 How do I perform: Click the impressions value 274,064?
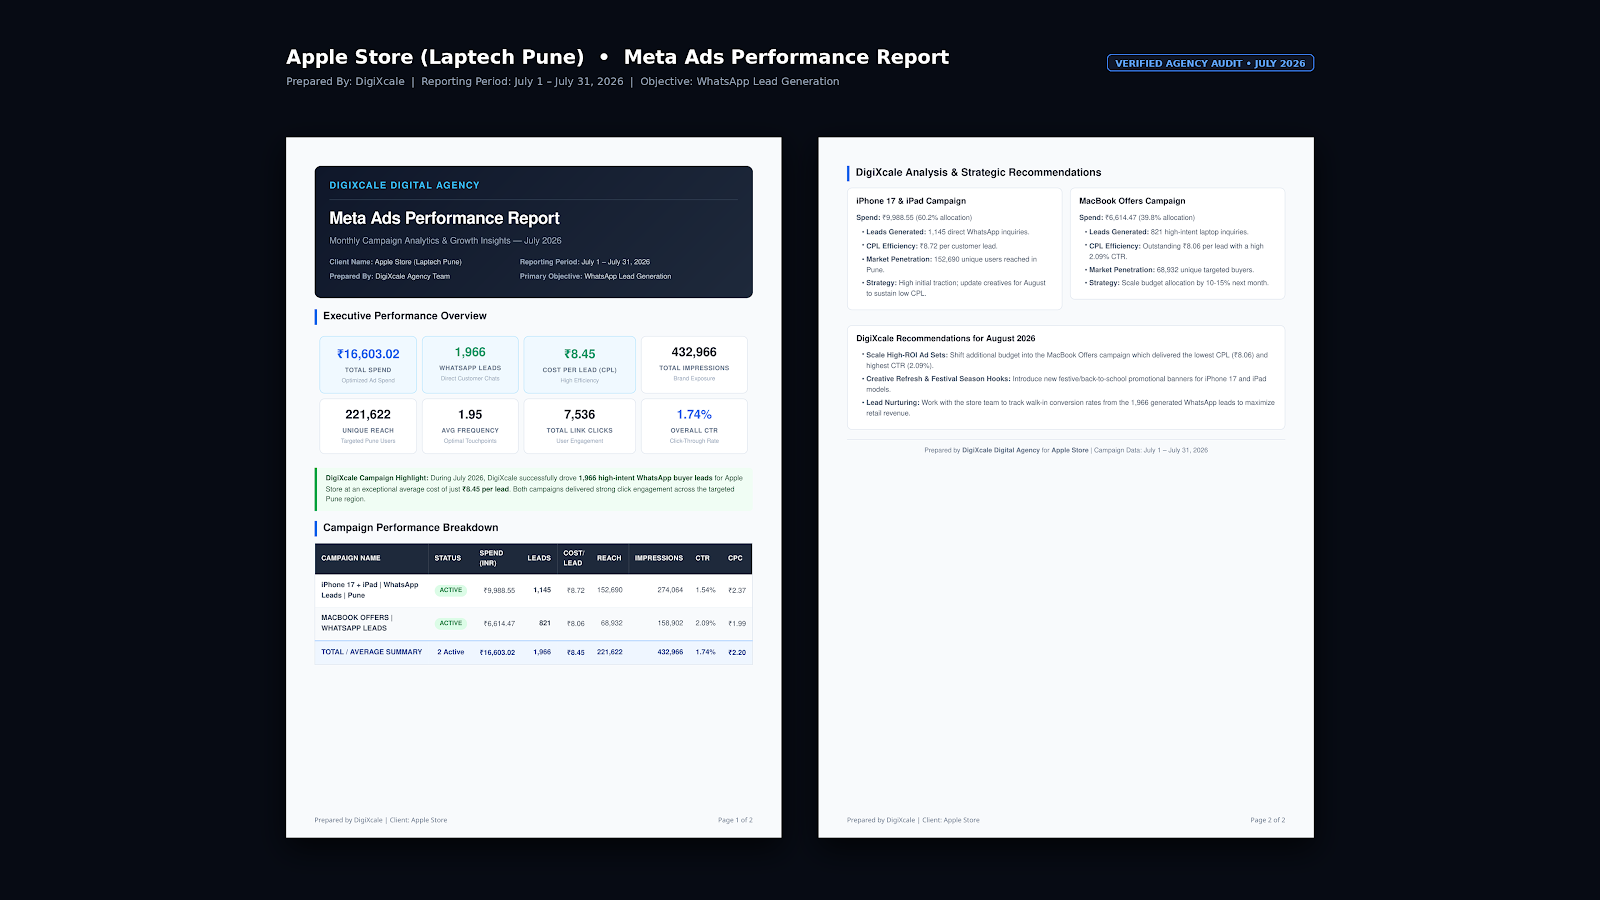coord(670,590)
